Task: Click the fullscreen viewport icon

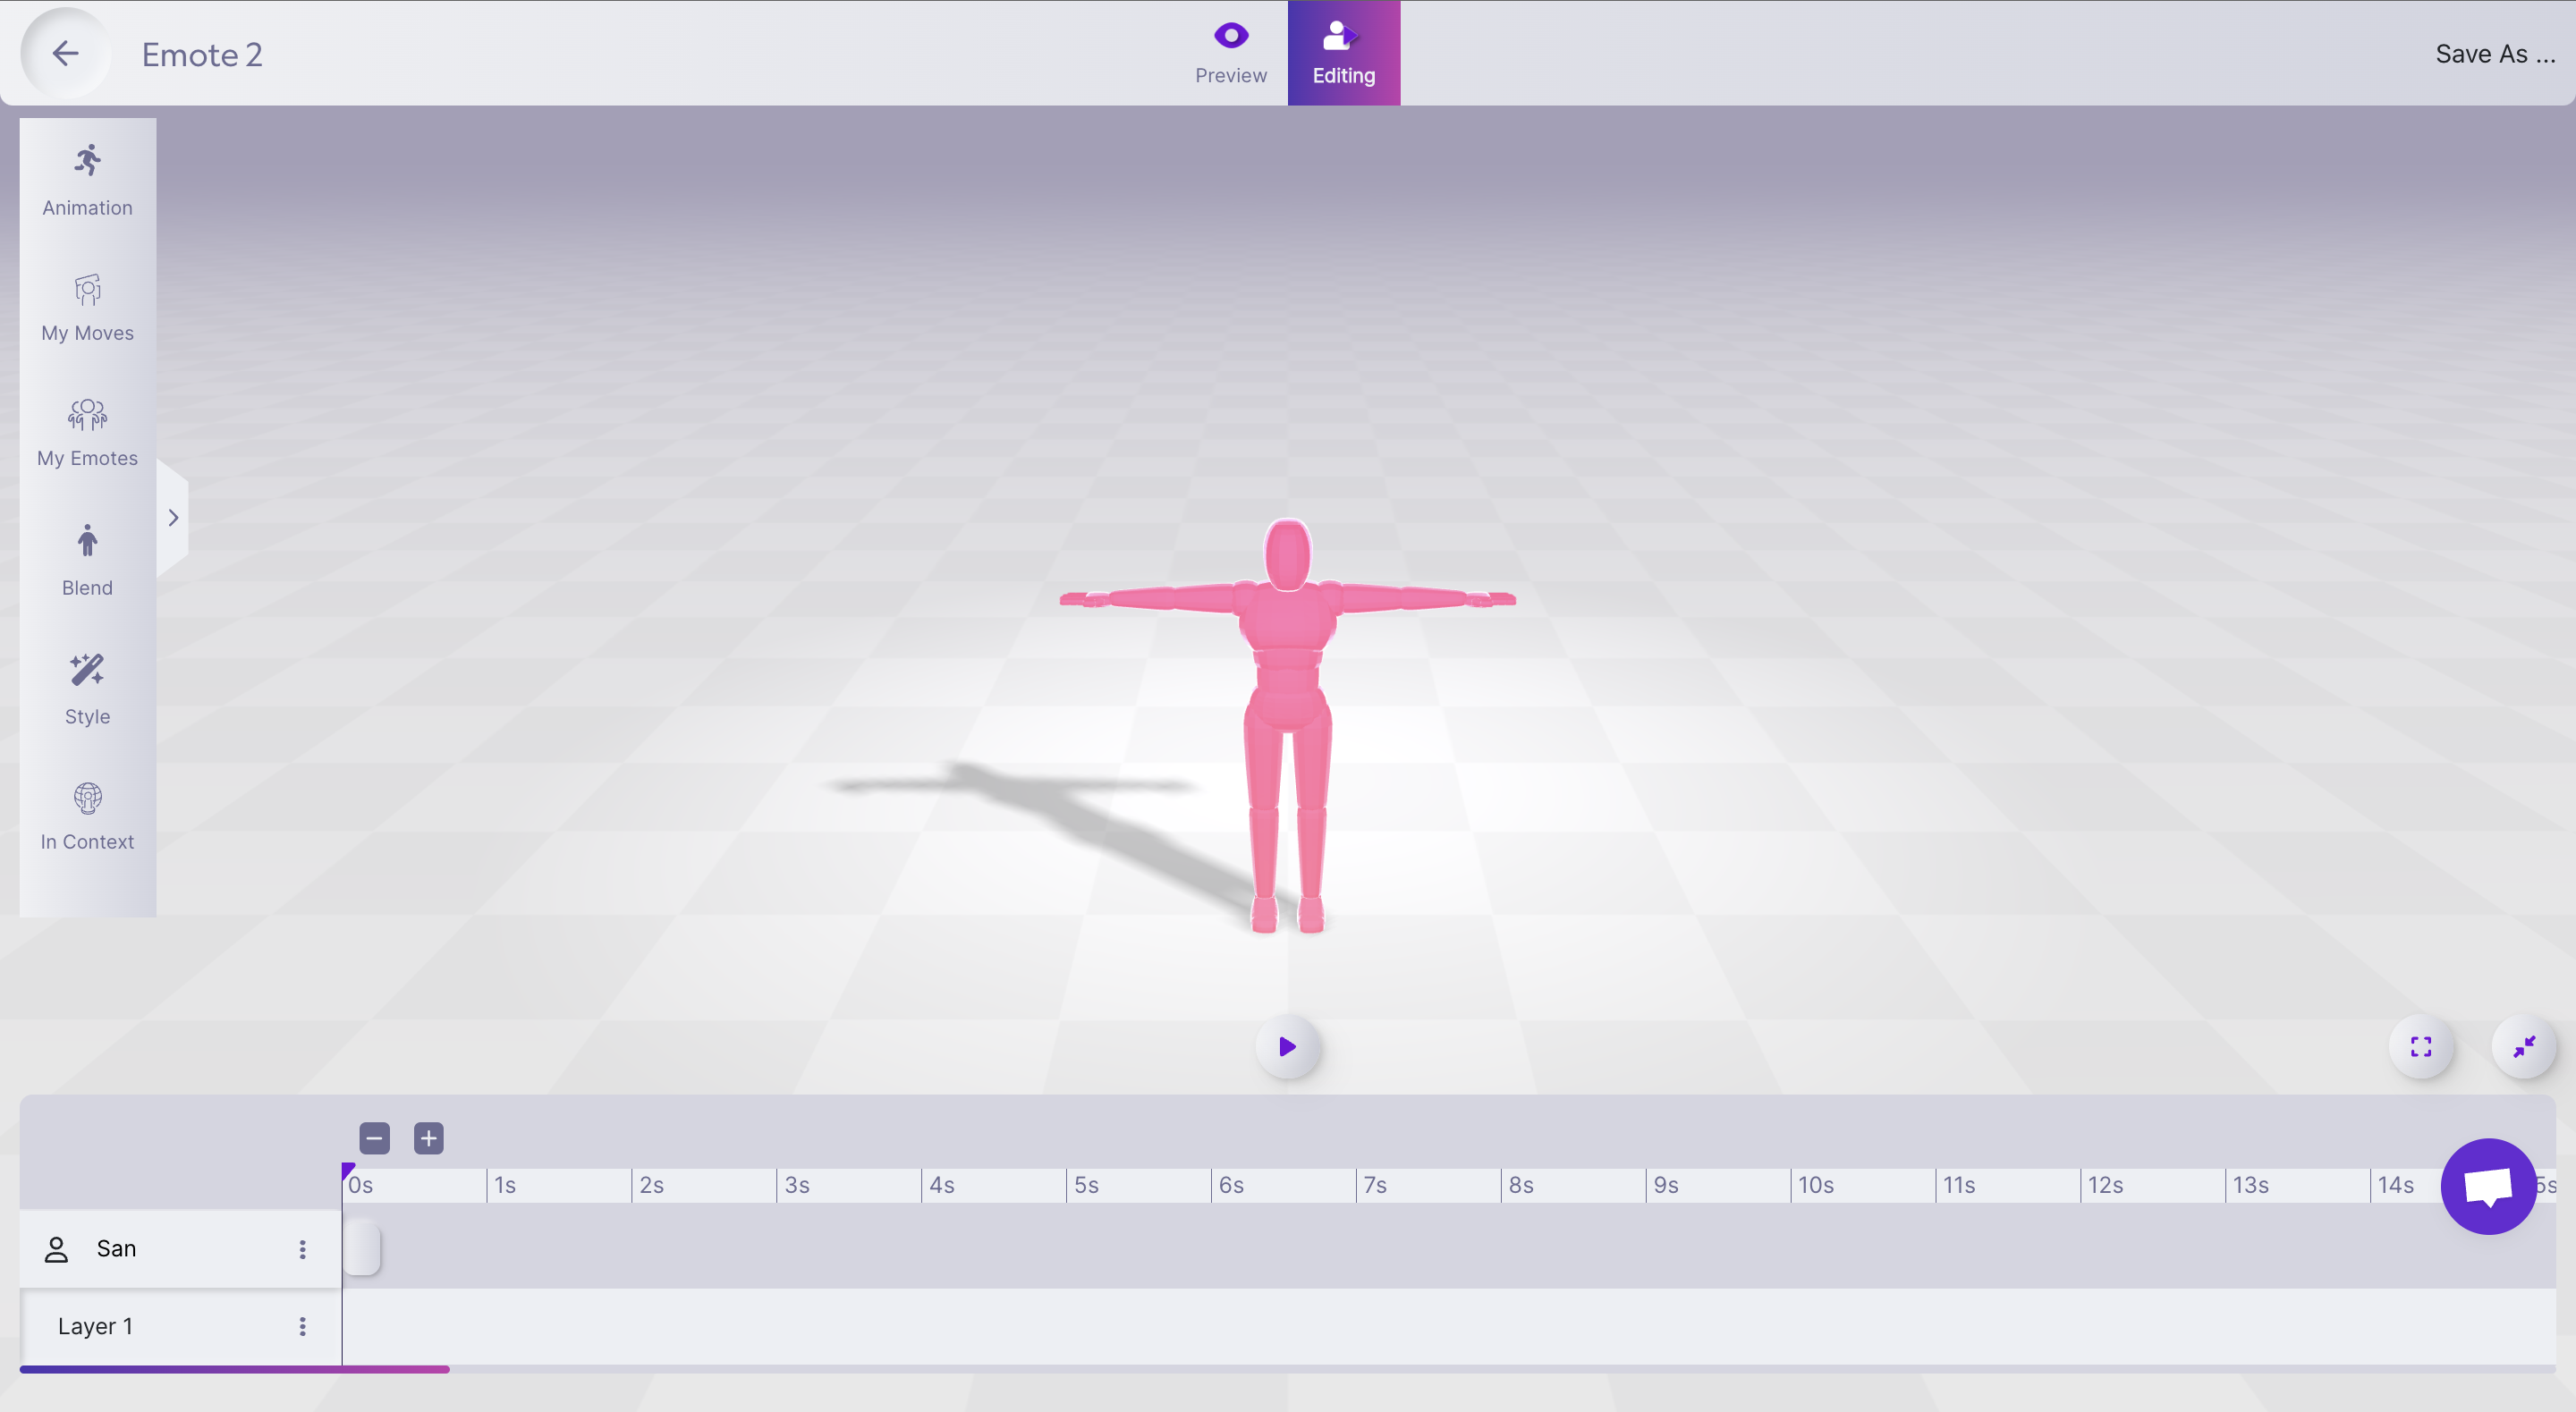Action: pyautogui.click(x=2420, y=1046)
